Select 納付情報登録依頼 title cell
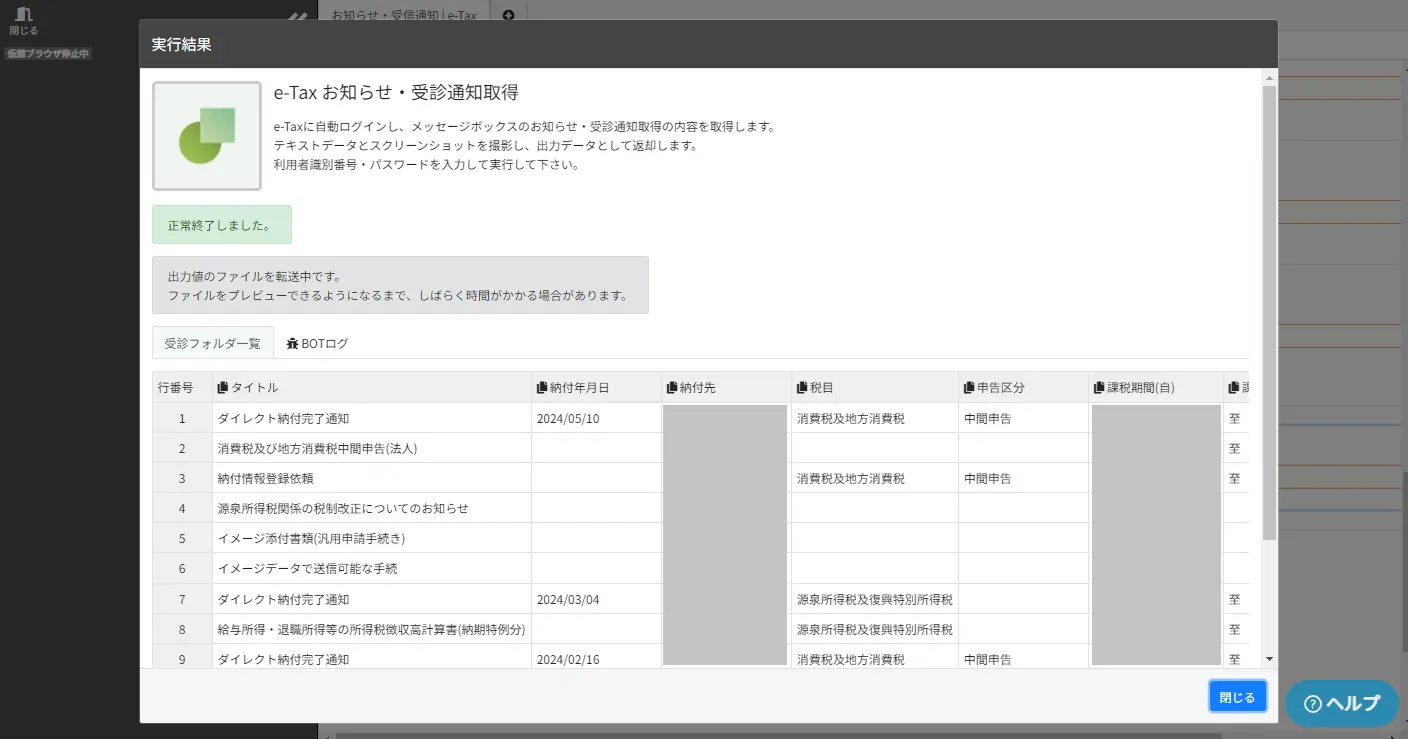 pyautogui.click(x=372, y=478)
